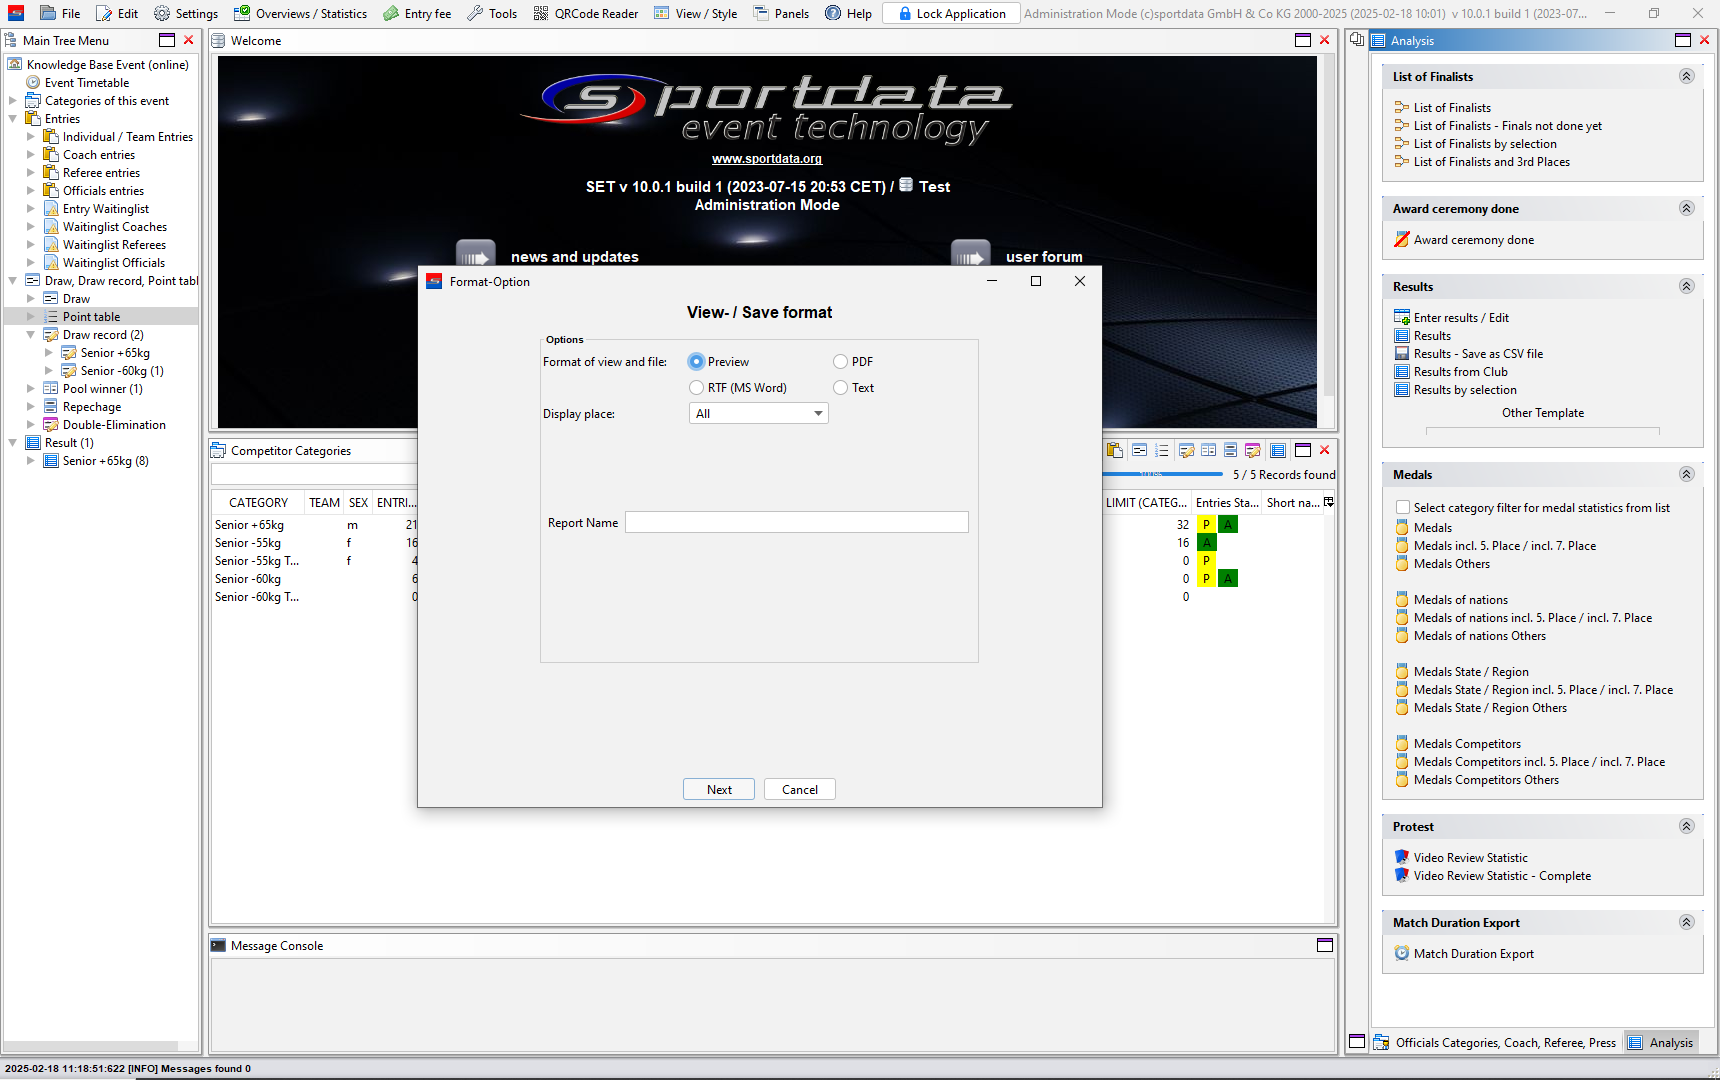Select the PDF format radio button

[x=840, y=362]
